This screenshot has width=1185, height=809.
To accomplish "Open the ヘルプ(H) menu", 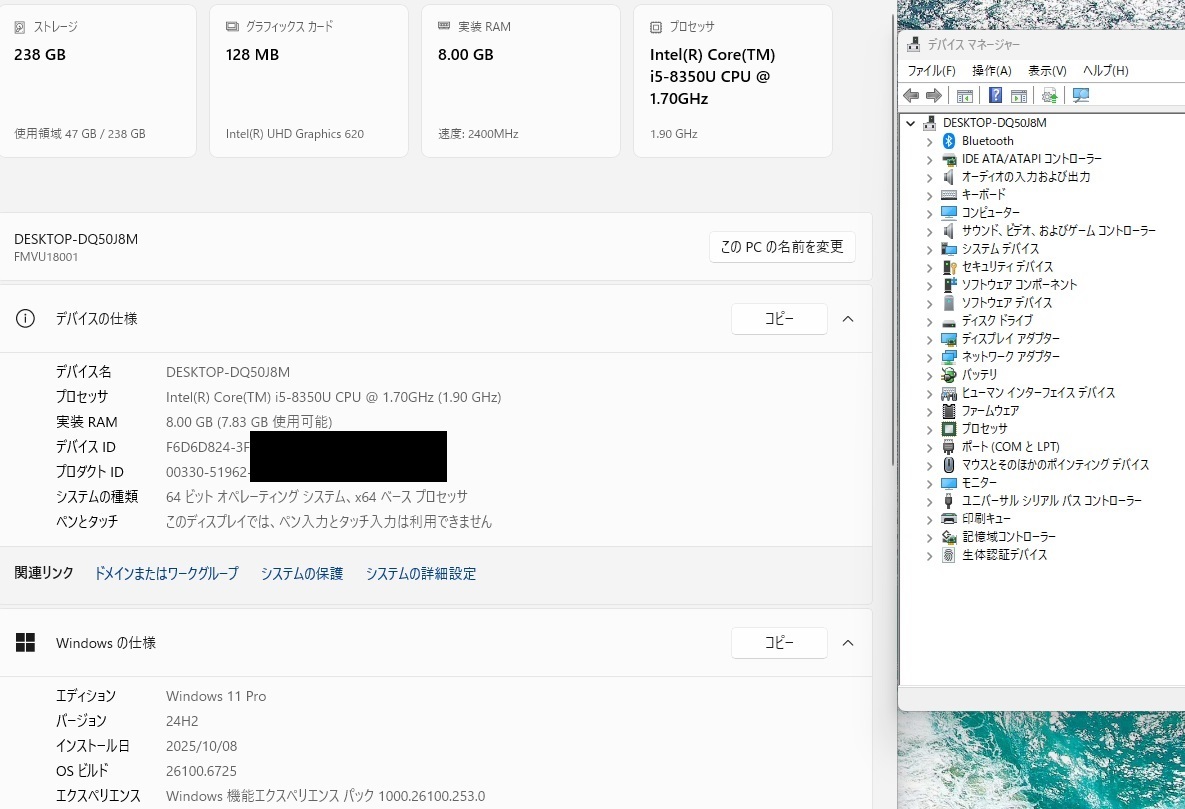I will pos(1106,70).
